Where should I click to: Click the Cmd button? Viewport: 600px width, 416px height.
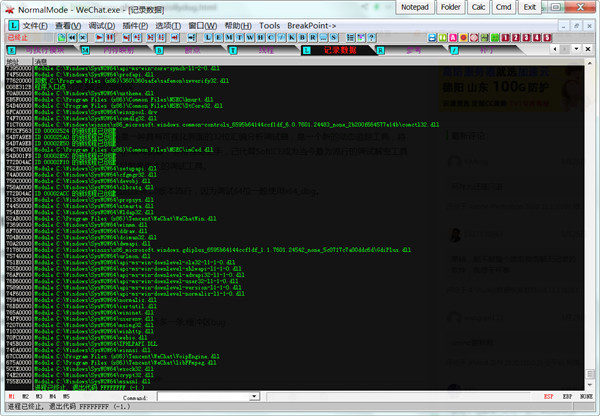[504, 7]
